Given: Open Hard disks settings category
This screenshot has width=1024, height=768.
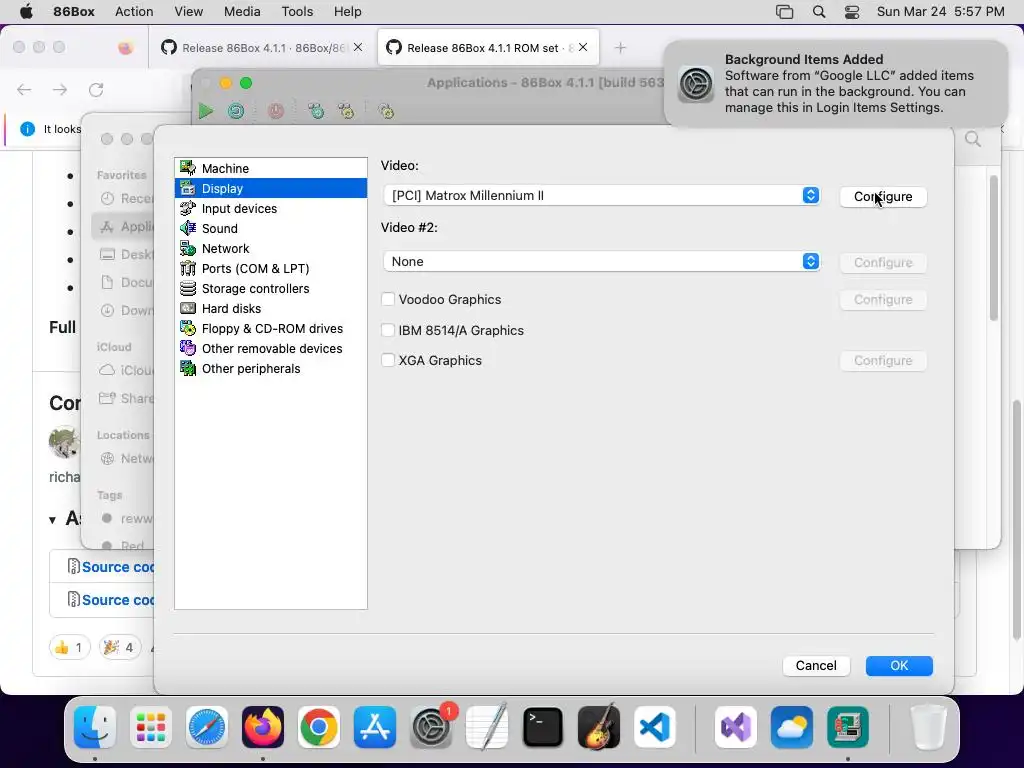Looking at the screenshot, I should (x=270, y=308).
